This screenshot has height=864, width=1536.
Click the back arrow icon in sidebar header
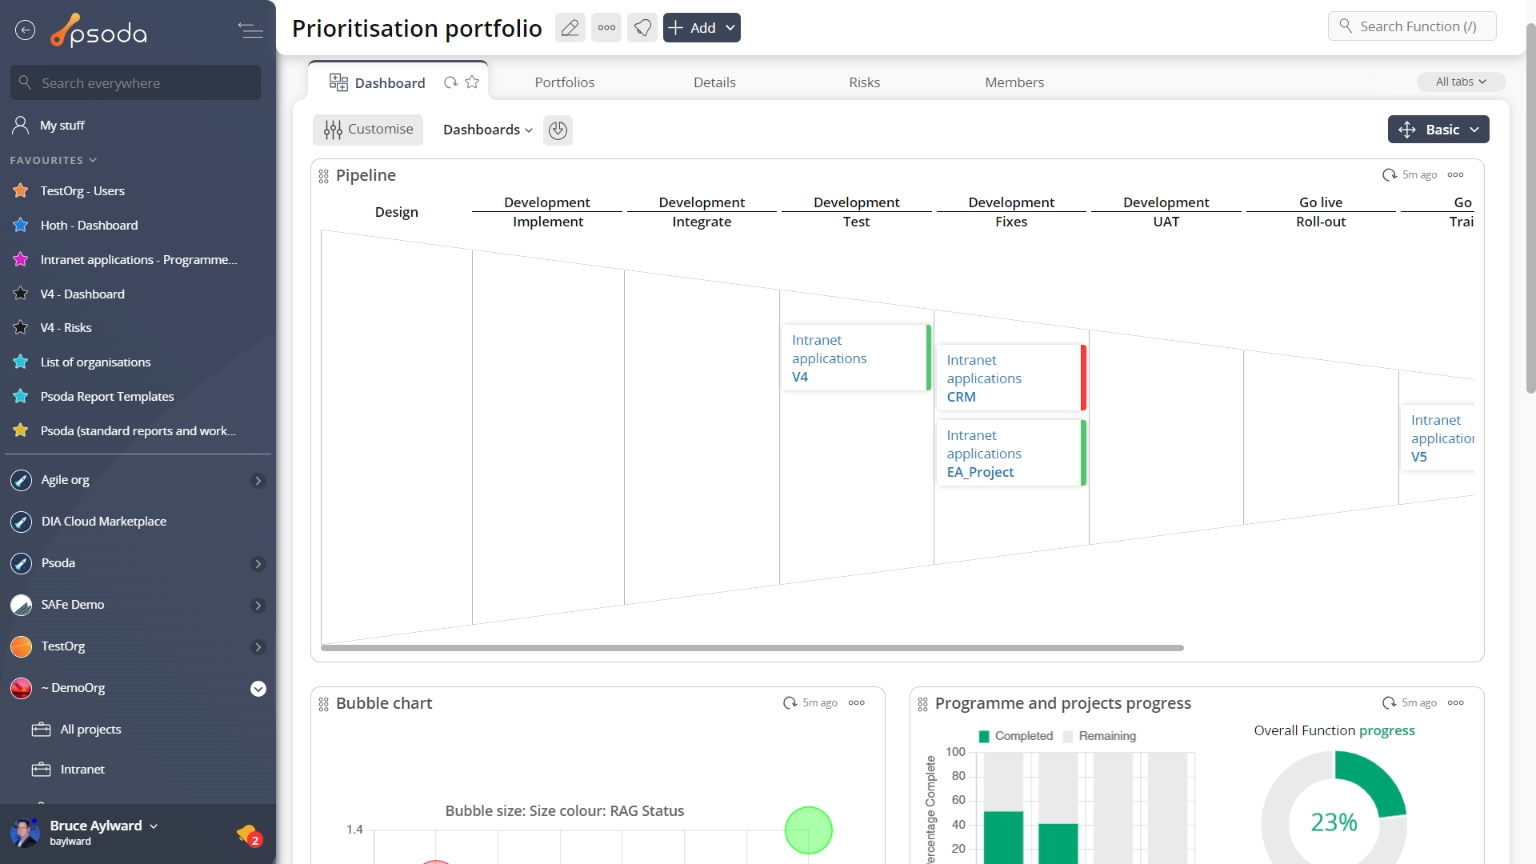(x=25, y=30)
